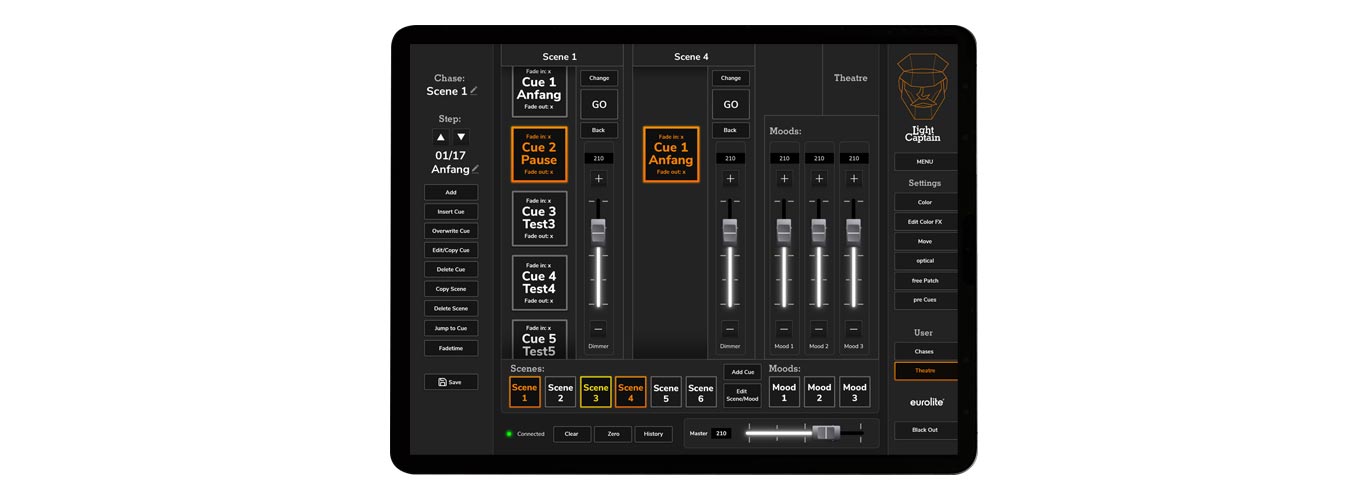
Task: Open the Edit Color FX settings
Action: click(924, 222)
